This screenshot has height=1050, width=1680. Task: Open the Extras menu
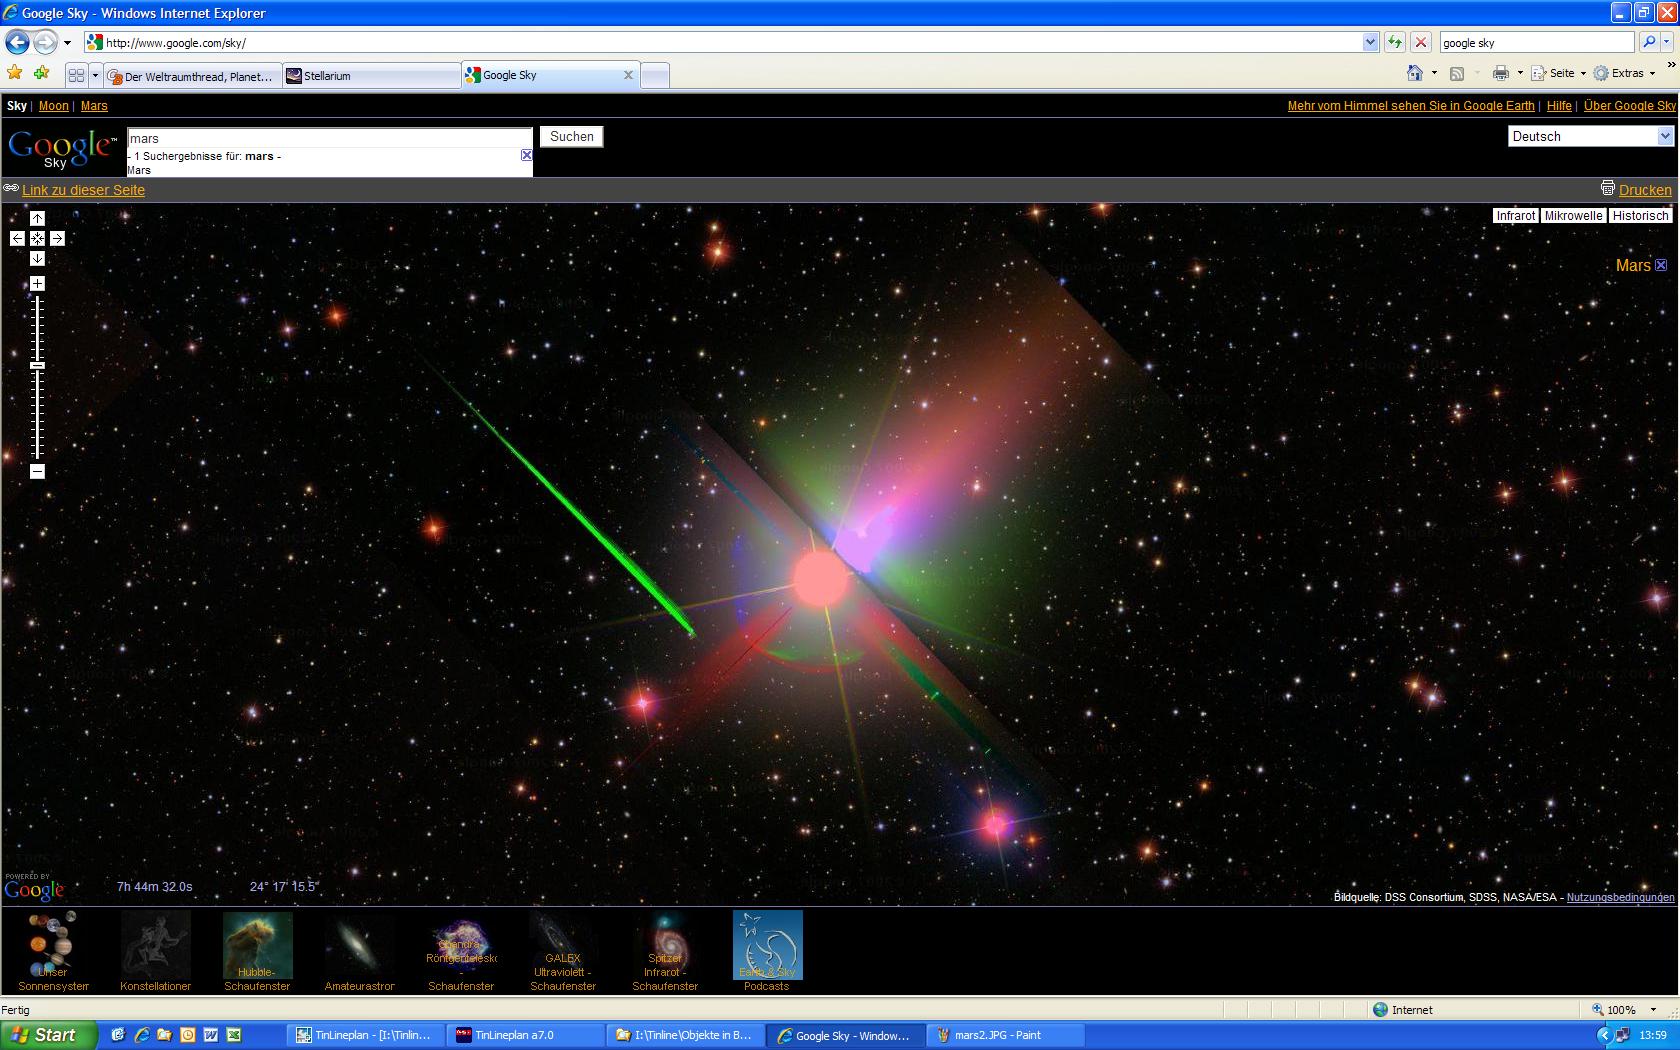tap(1624, 73)
